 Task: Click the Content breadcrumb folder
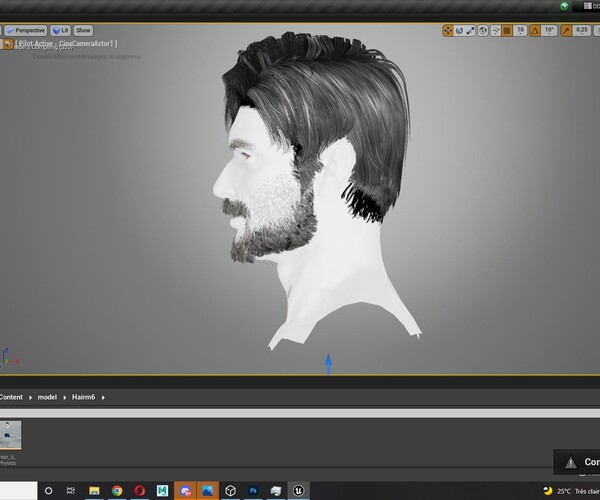11,397
